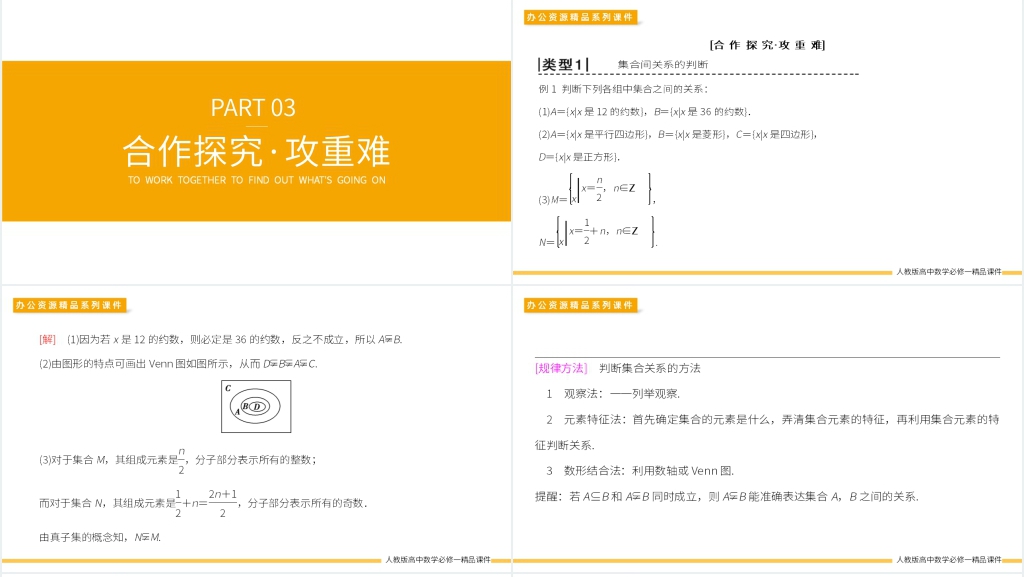This screenshot has width=1024, height=577.
Task: Click method 2 "元素特征法" line
Action: pos(767,432)
